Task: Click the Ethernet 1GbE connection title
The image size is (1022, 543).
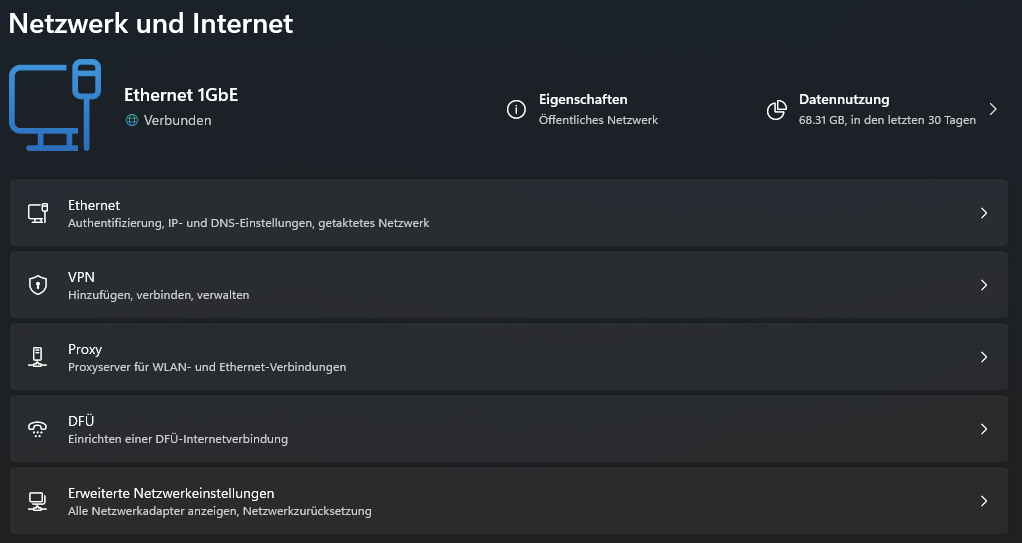Action: [181, 95]
